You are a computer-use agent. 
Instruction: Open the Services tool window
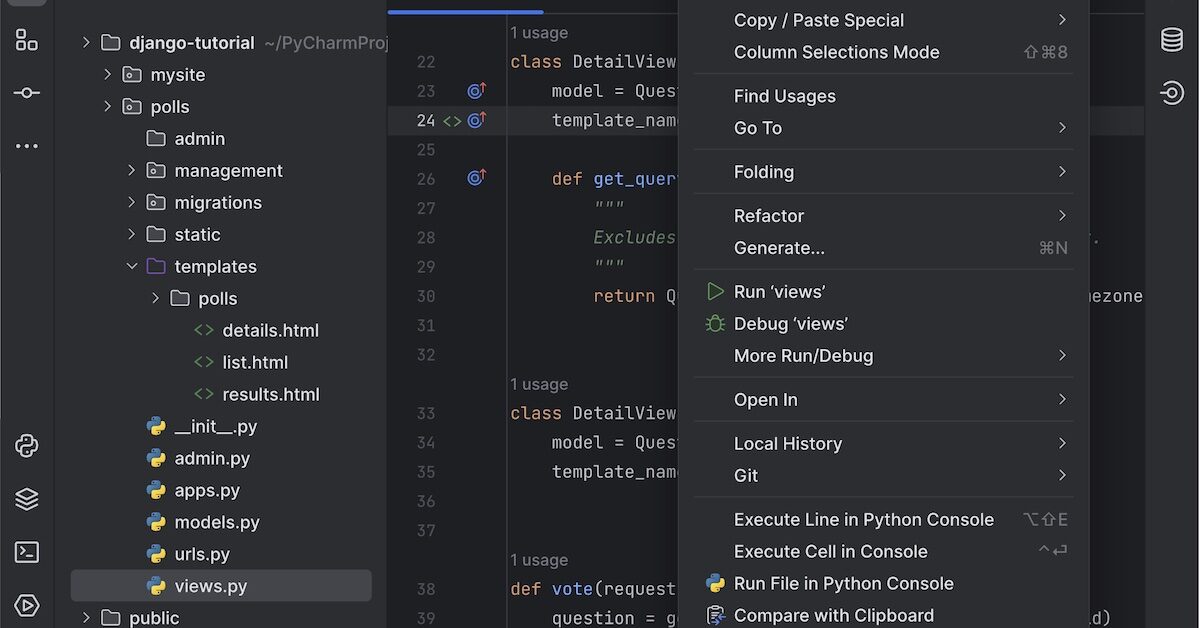(27, 605)
